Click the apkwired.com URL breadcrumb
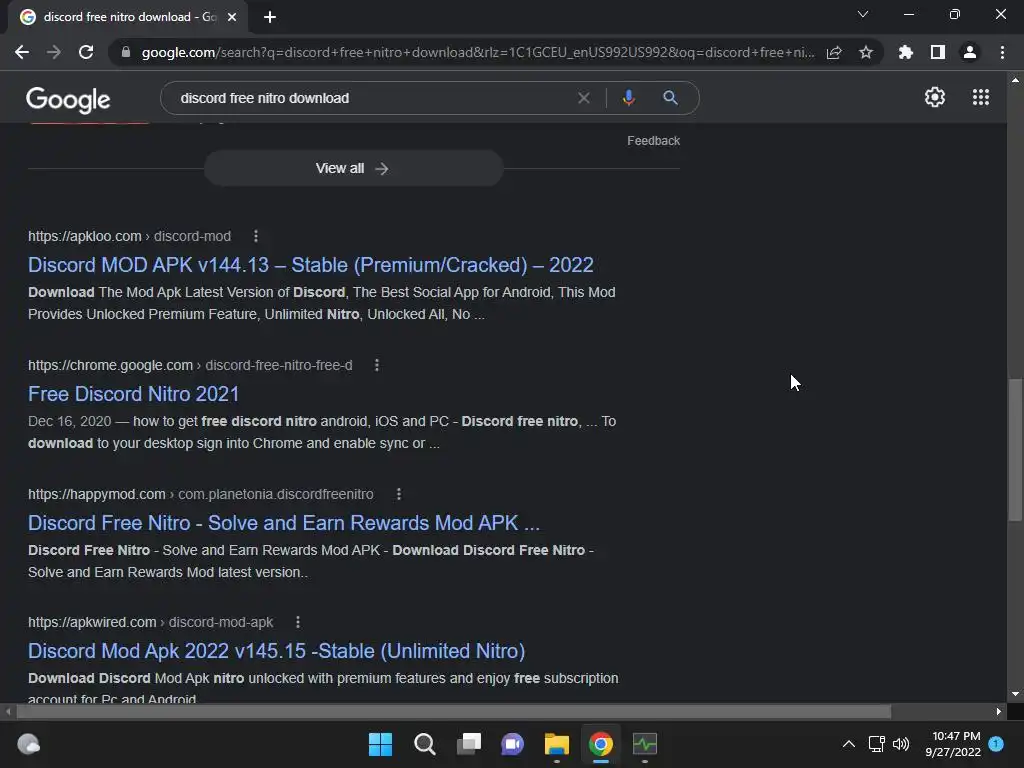The width and height of the screenshot is (1024, 768). pyautogui.click(x=150, y=622)
